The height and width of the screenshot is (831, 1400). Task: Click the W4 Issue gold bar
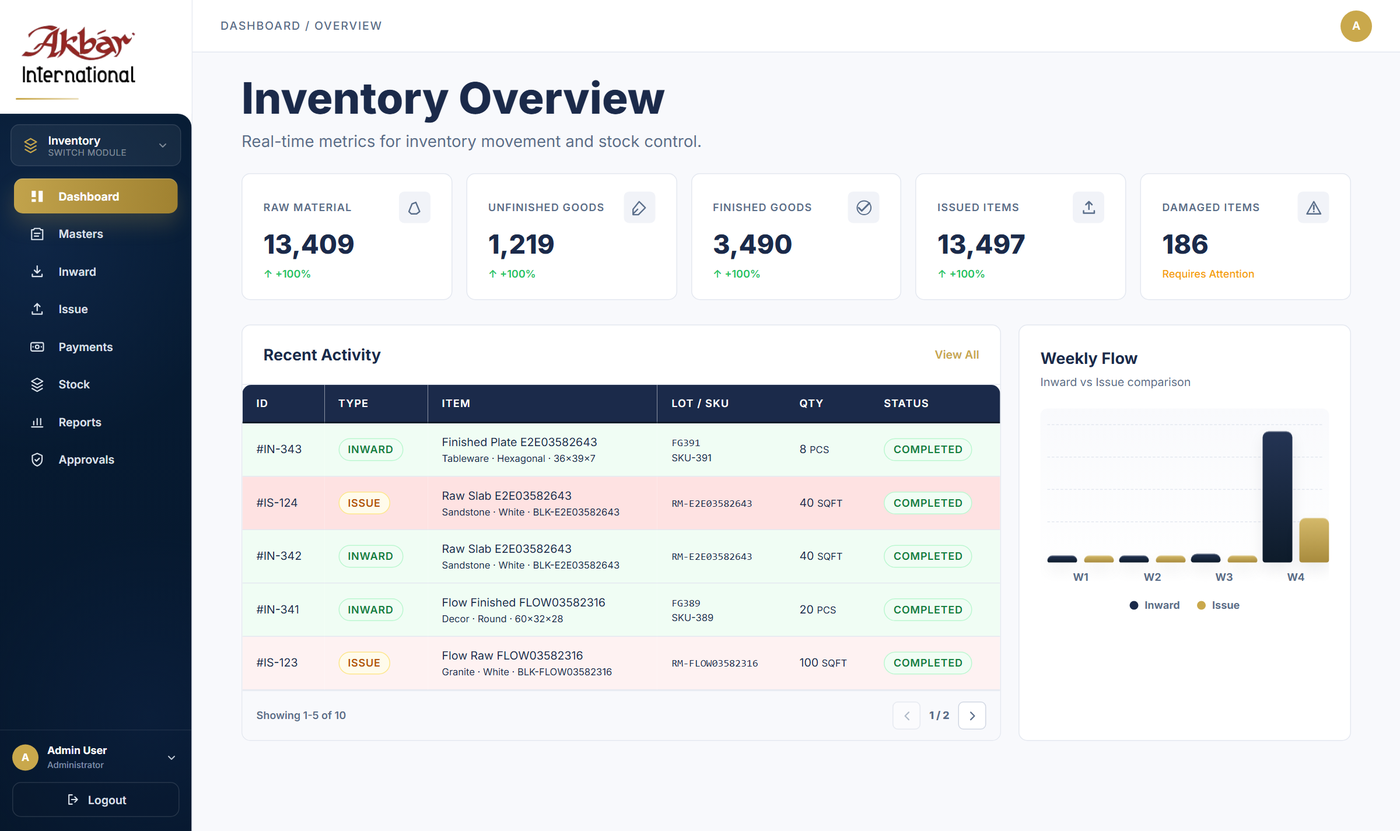pyautogui.click(x=1313, y=540)
